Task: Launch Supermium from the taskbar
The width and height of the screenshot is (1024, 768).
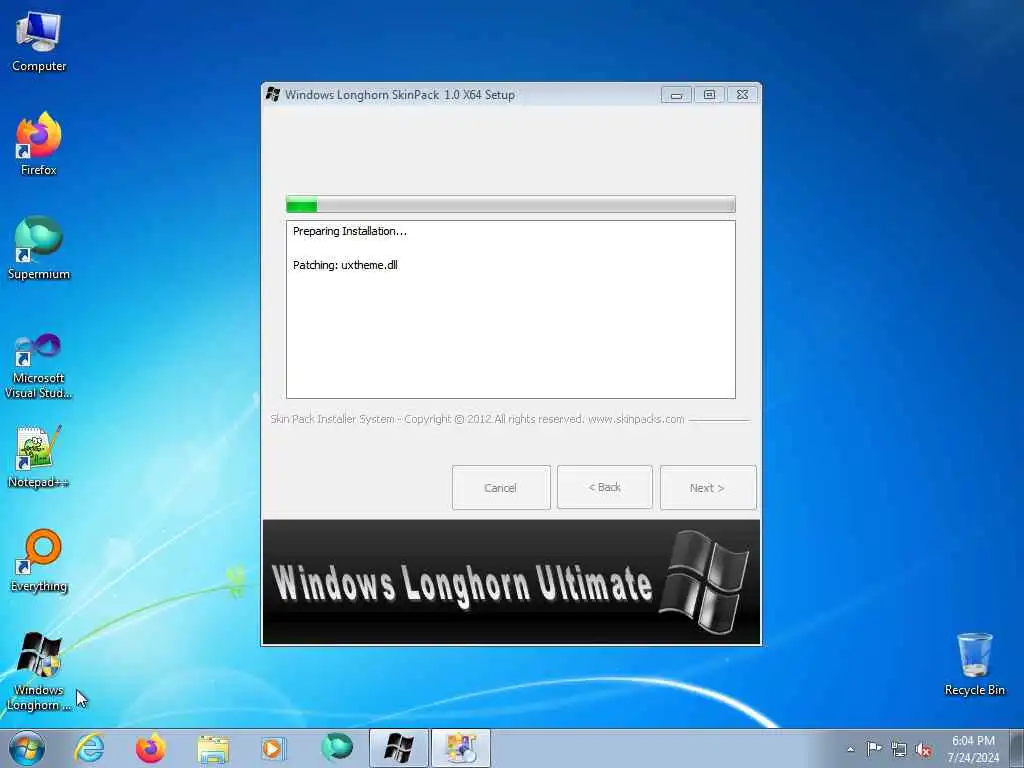Action: point(337,748)
